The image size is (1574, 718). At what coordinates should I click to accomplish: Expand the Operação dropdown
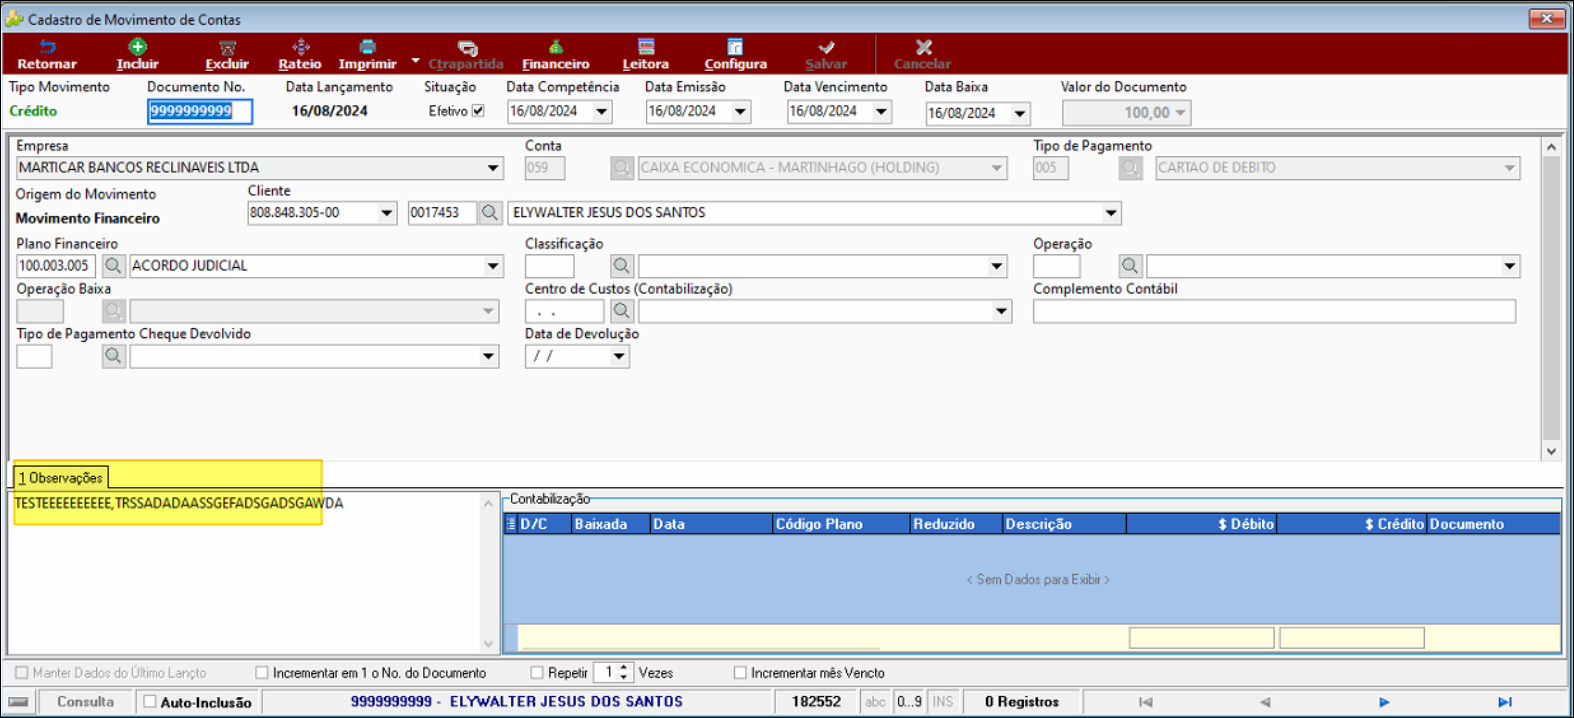click(x=1510, y=266)
